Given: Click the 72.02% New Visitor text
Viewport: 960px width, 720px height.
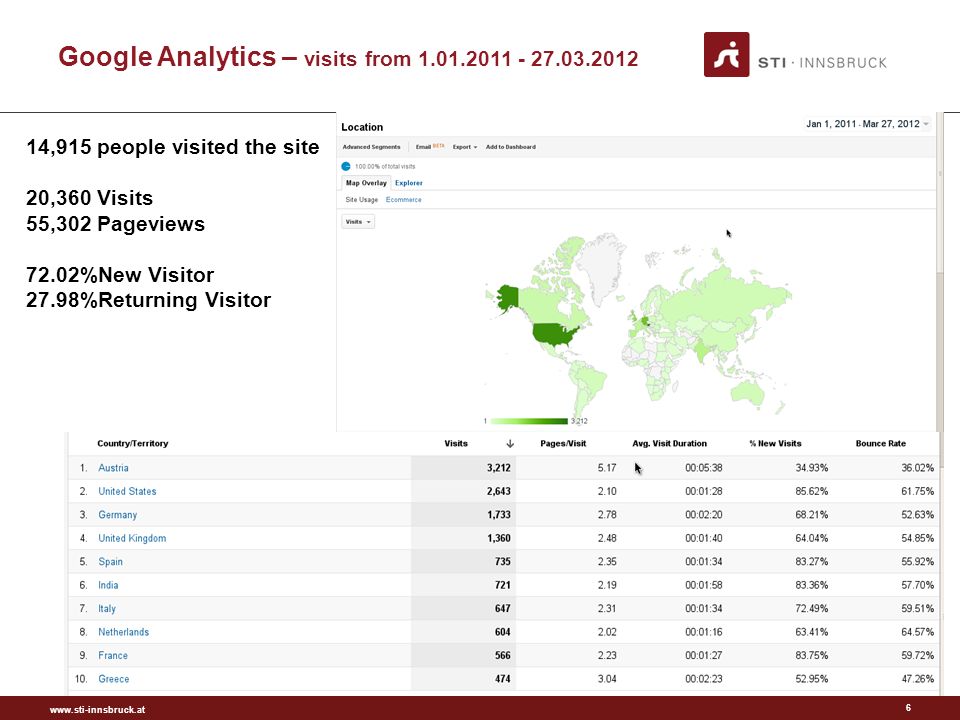Looking at the screenshot, I should point(120,275).
